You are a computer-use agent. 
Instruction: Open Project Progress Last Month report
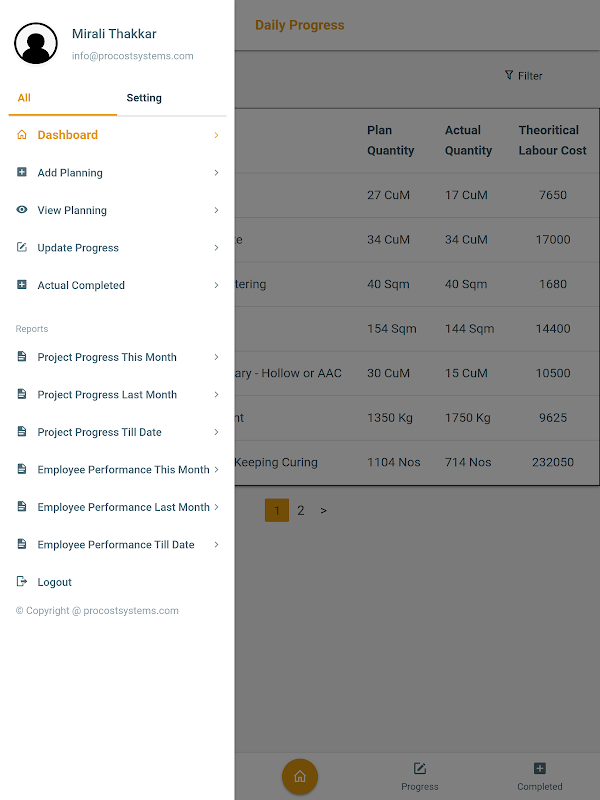(107, 395)
